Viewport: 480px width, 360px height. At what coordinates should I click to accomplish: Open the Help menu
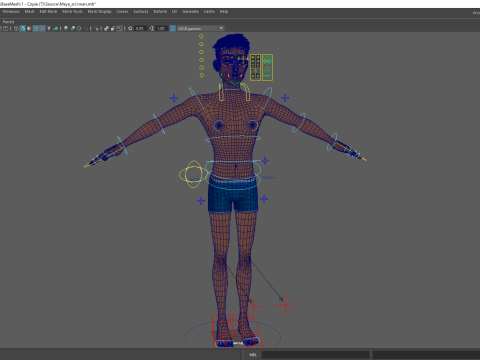coord(224,11)
